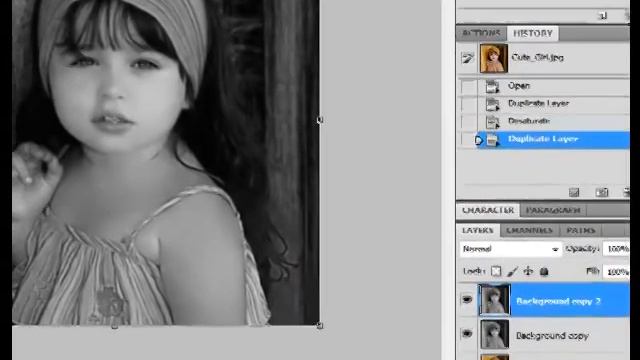Click the icon of the selected Duplicate Layer state
Image resolution: width=640 pixels, height=360 pixels.
[493, 140]
